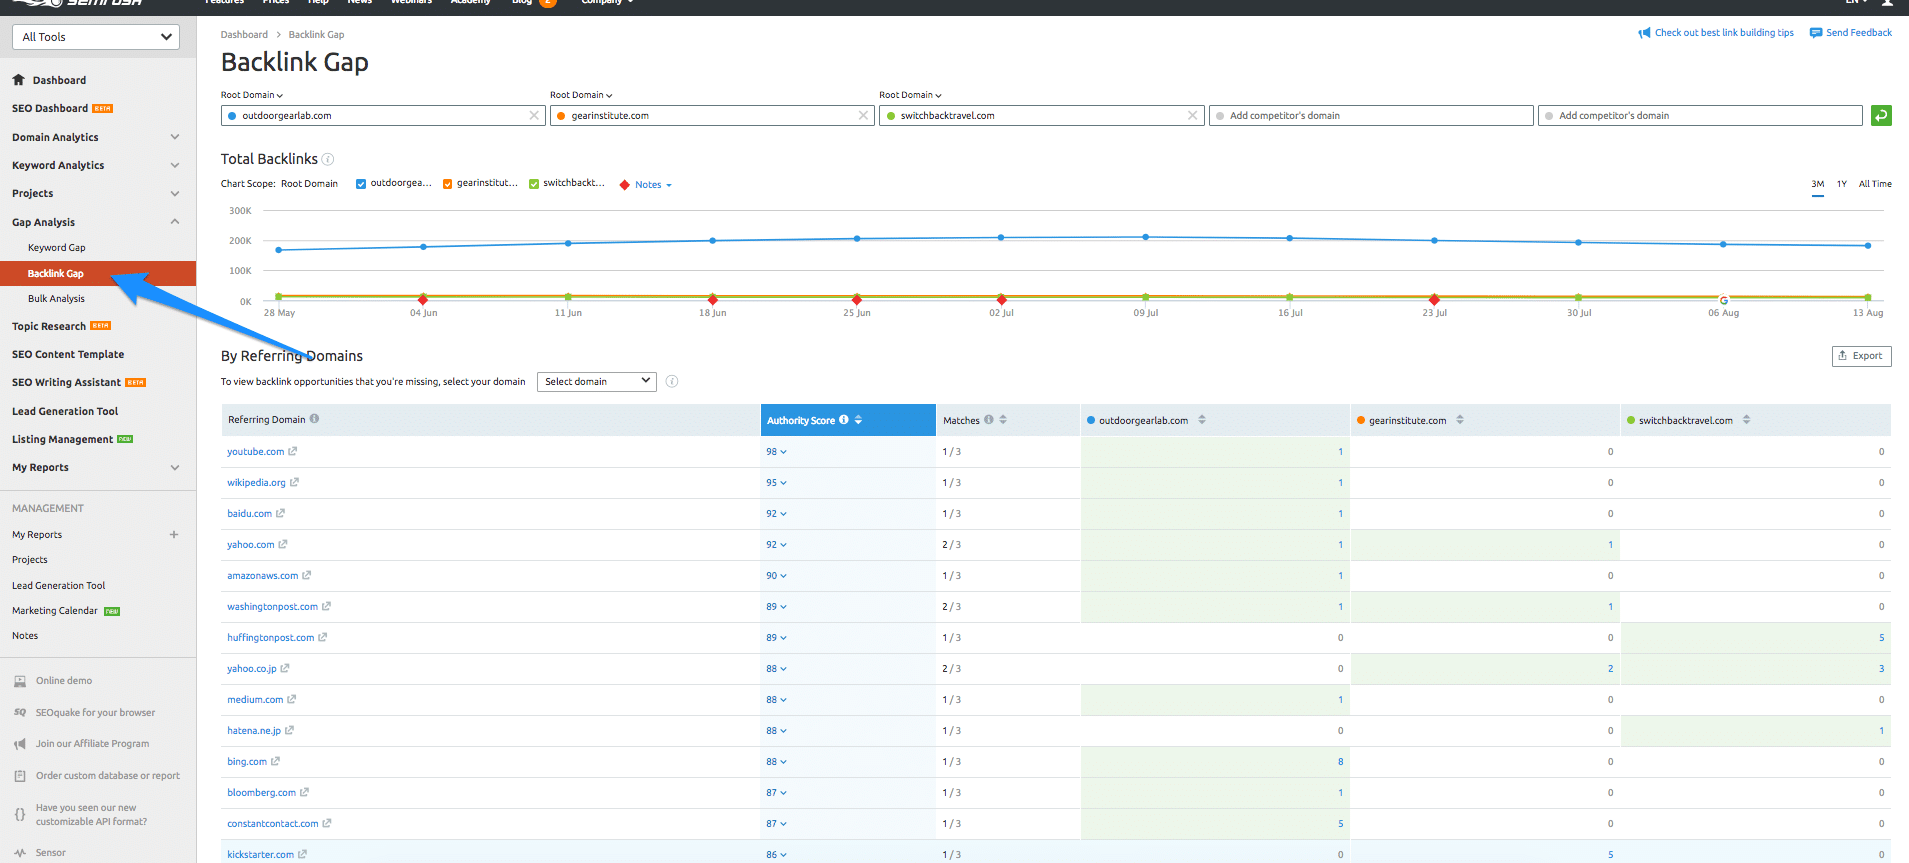This screenshot has width=1909, height=863.
Task: Open the Select domain dropdown
Action: click(x=597, y=381)
